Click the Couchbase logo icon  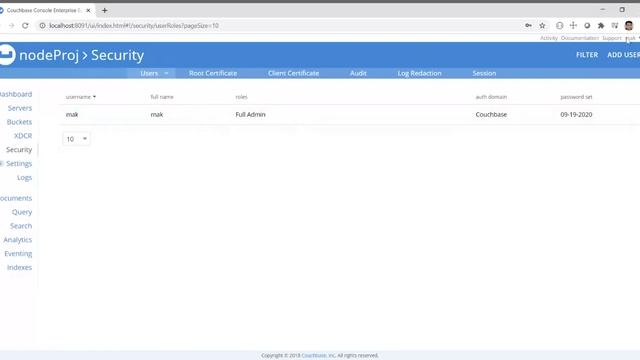click(7, 54)
